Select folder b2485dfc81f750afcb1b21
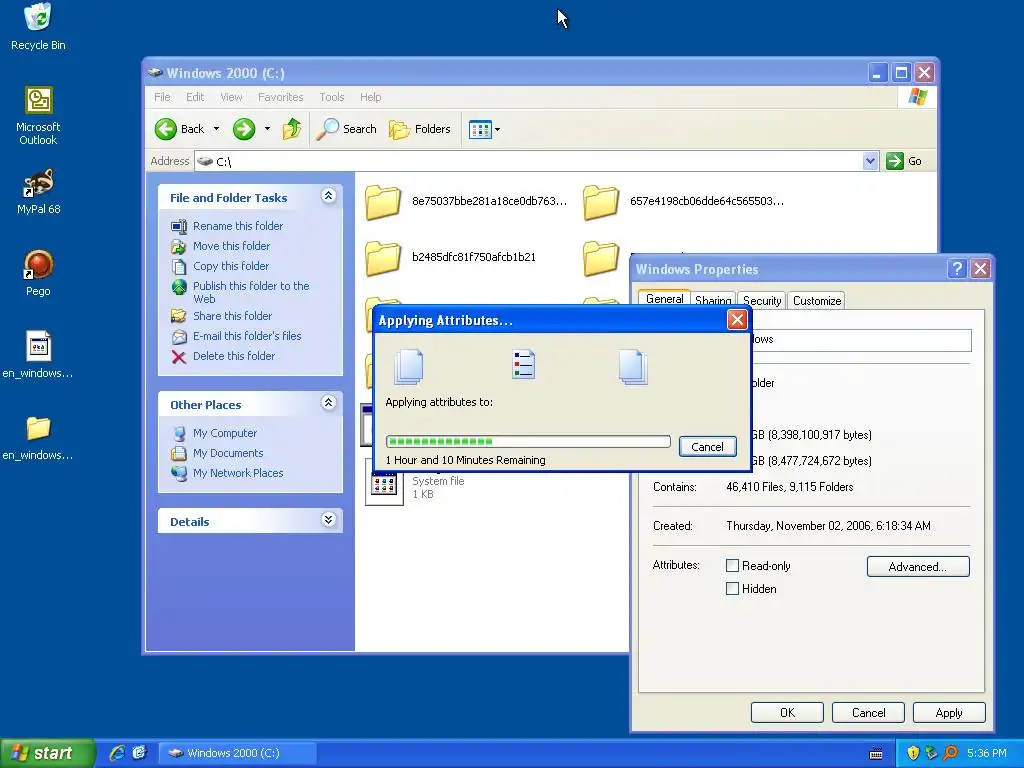 pyautogui.click(x=451, y=257)
